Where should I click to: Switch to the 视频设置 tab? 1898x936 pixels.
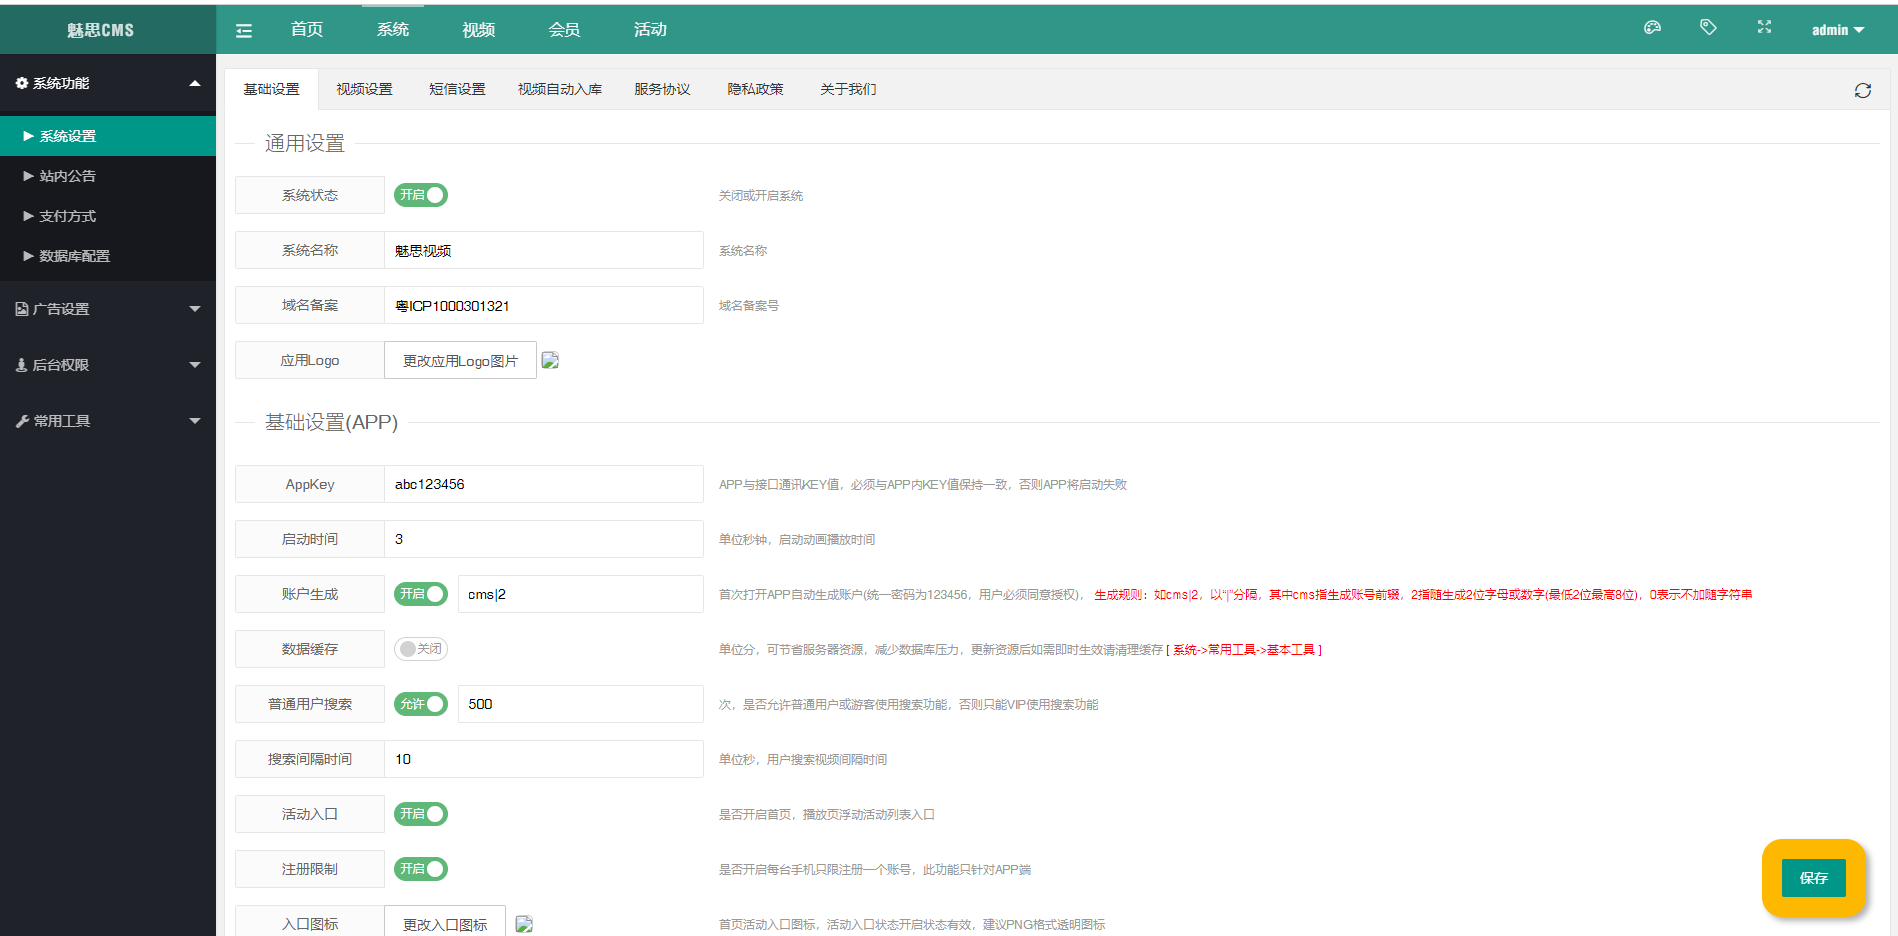point(364,89)
